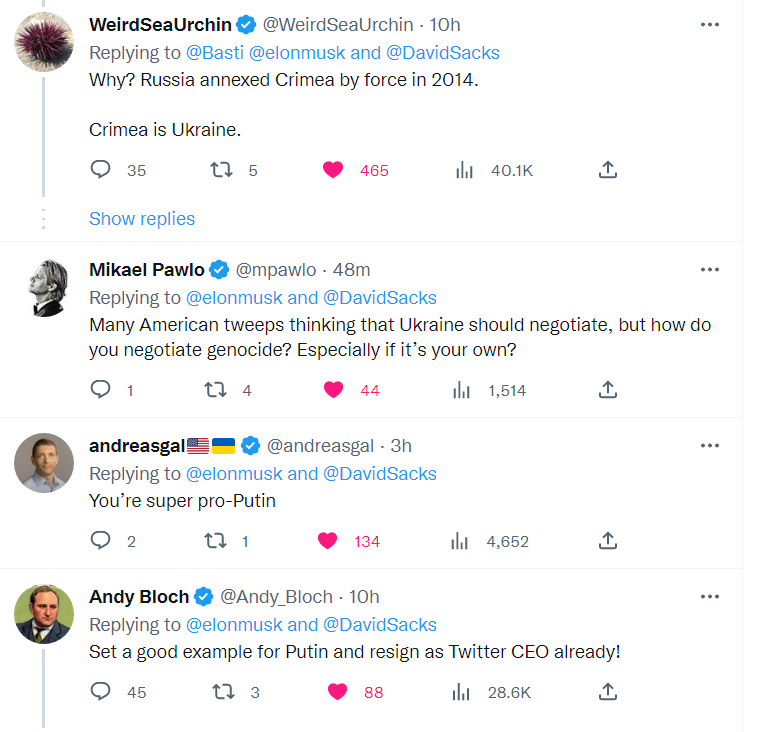Open more menu on Mikael Pawlo's tweet
The width and height of the screenshot is (762, 732).
click(710, 270)
